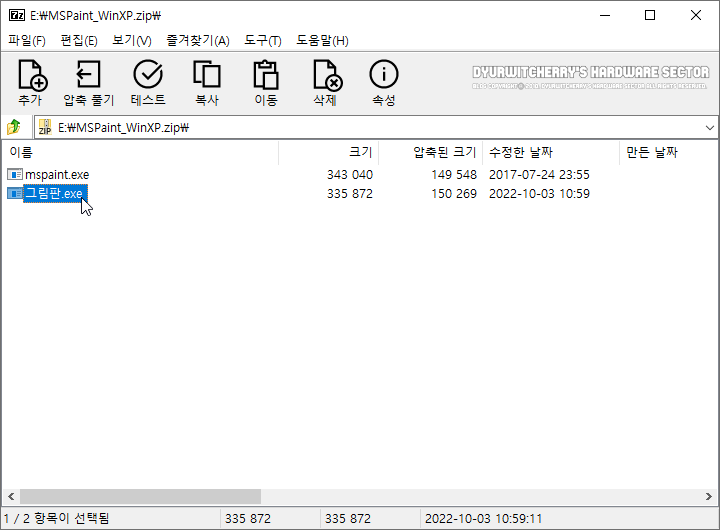Click the 그림판.exe file icon
Screen dimensions: 720x530
[x=15, y=193]
